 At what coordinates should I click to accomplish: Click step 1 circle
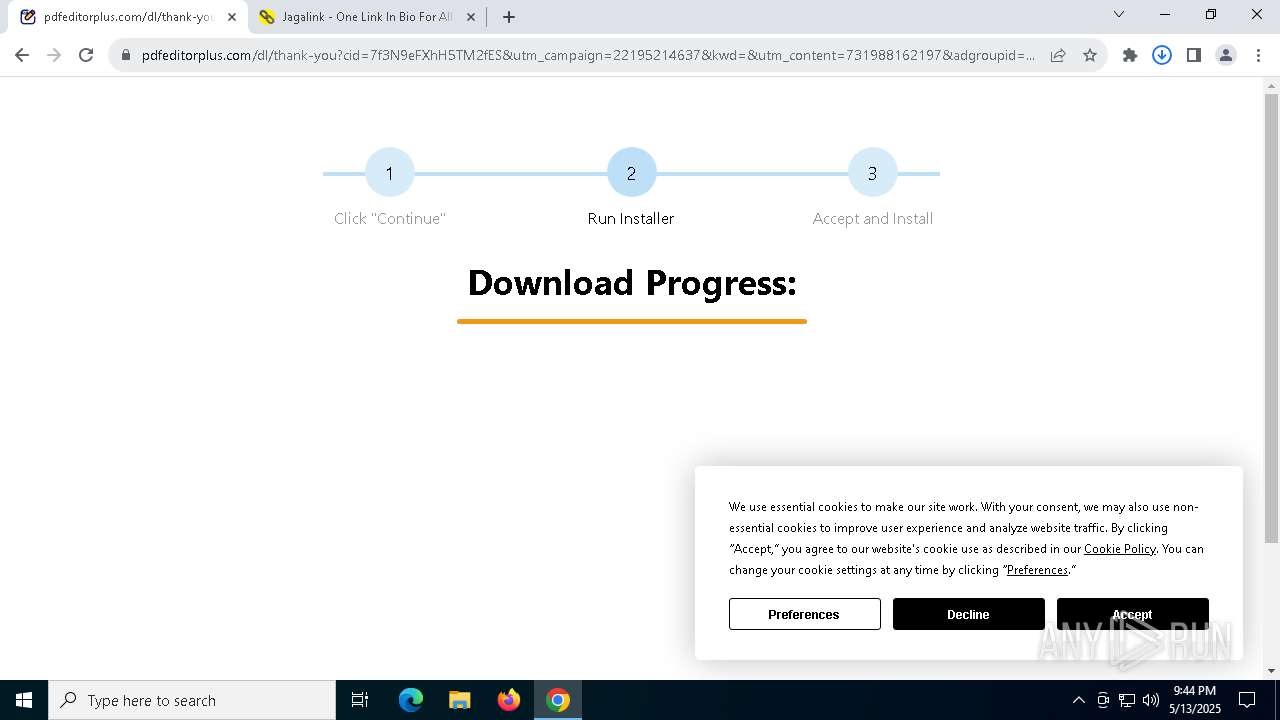(390, 173)
